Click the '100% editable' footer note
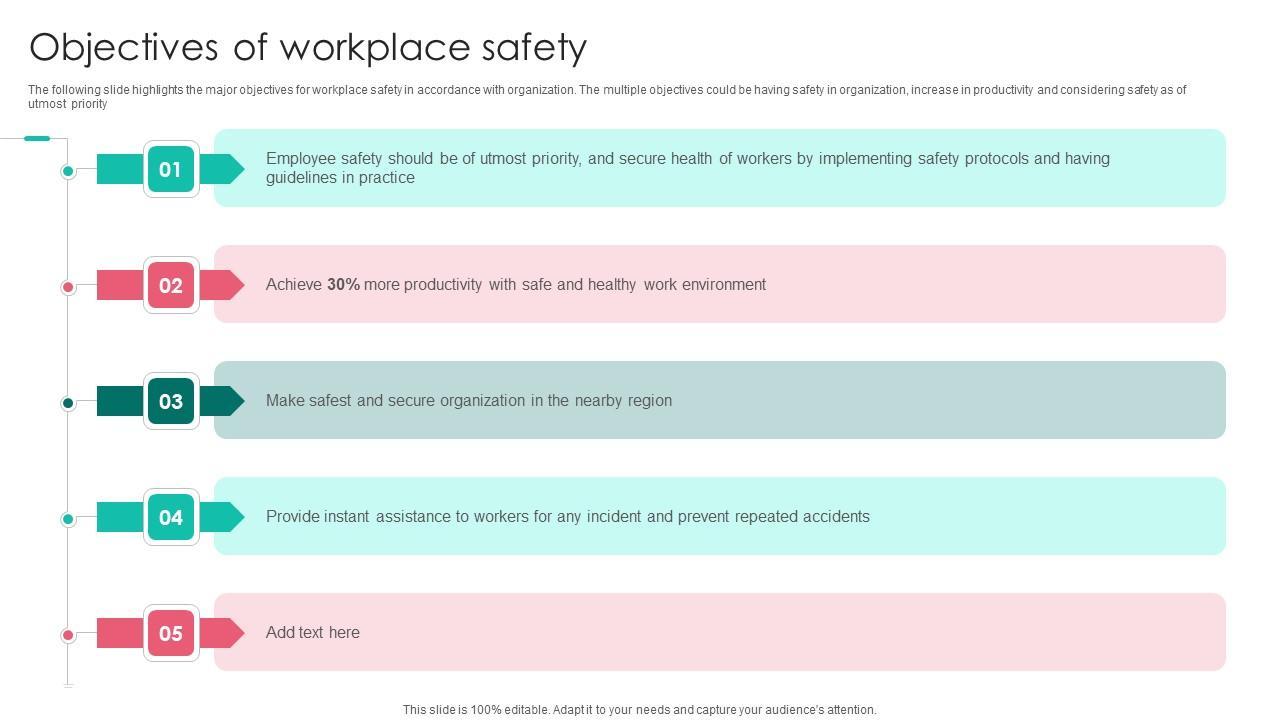 coord(639,710)
